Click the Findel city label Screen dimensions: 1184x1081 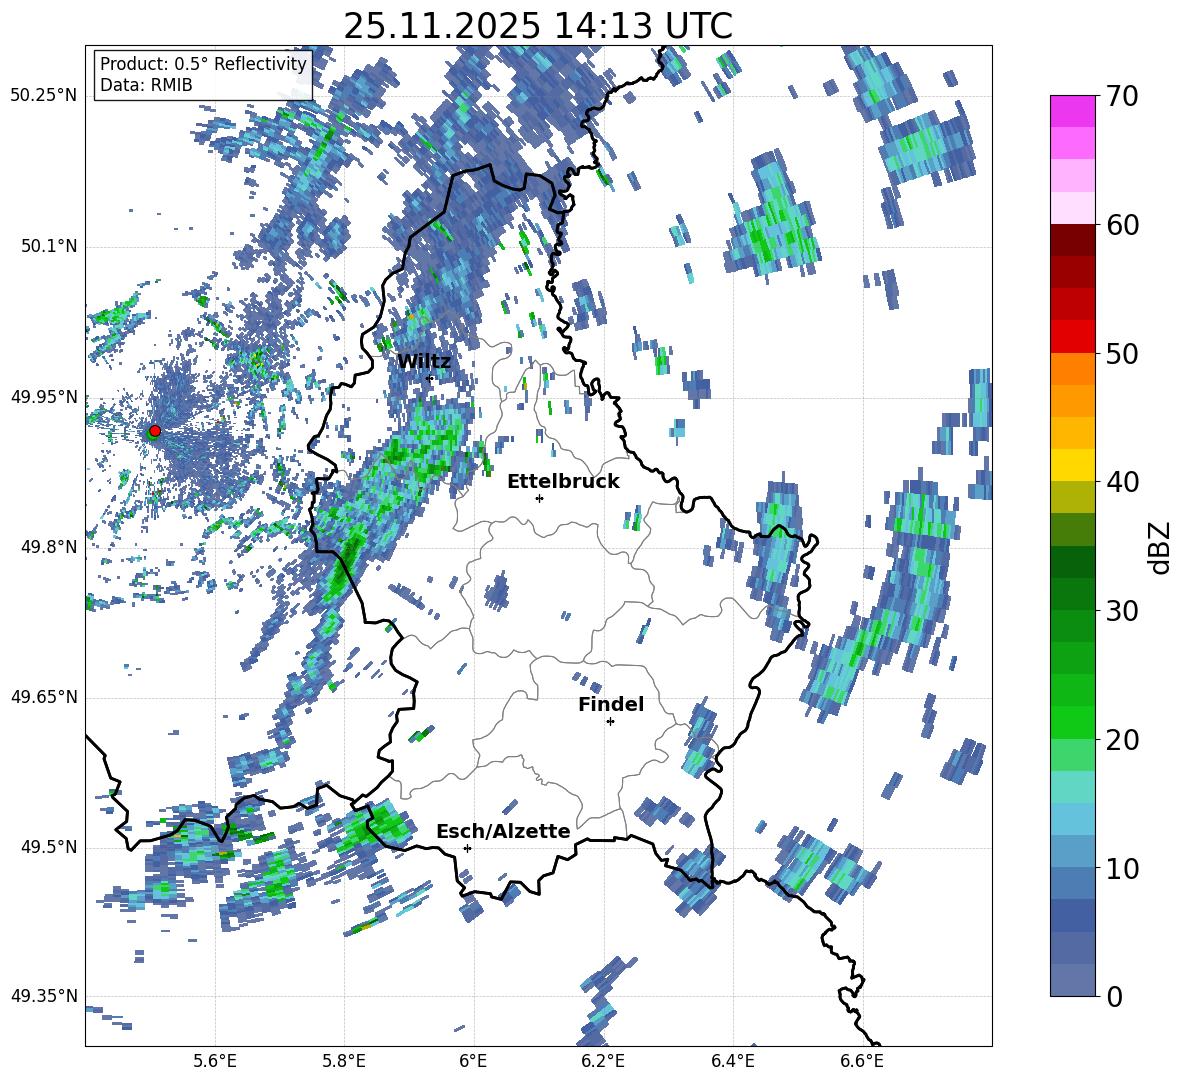[611, 704]
